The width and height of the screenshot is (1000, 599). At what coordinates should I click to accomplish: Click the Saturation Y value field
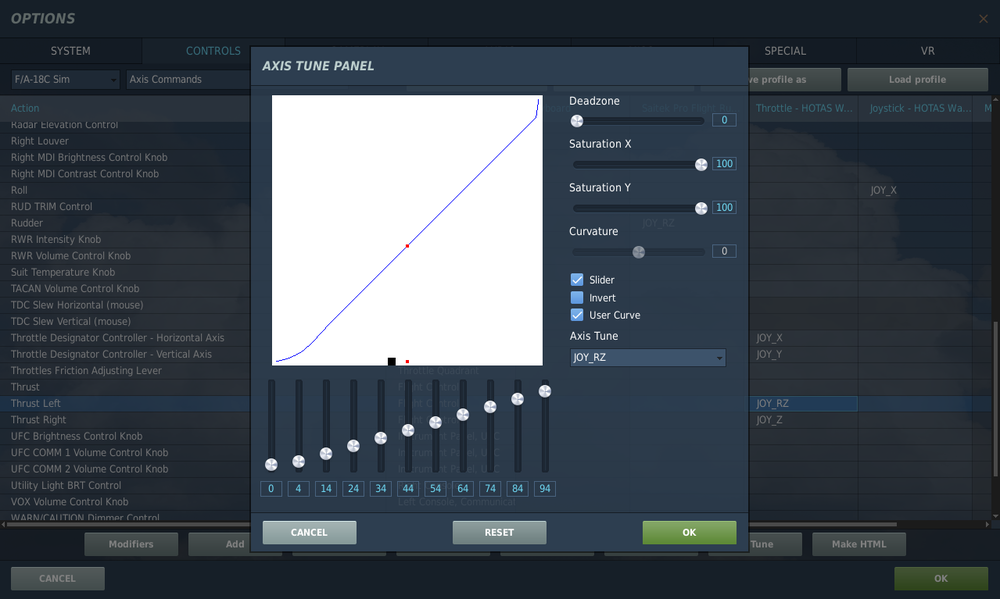[x=724, y=207]
